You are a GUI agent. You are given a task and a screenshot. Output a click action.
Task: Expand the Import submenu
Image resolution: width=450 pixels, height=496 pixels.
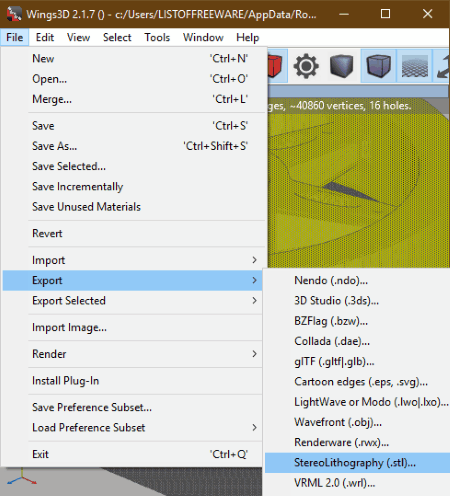pos(134,260)
